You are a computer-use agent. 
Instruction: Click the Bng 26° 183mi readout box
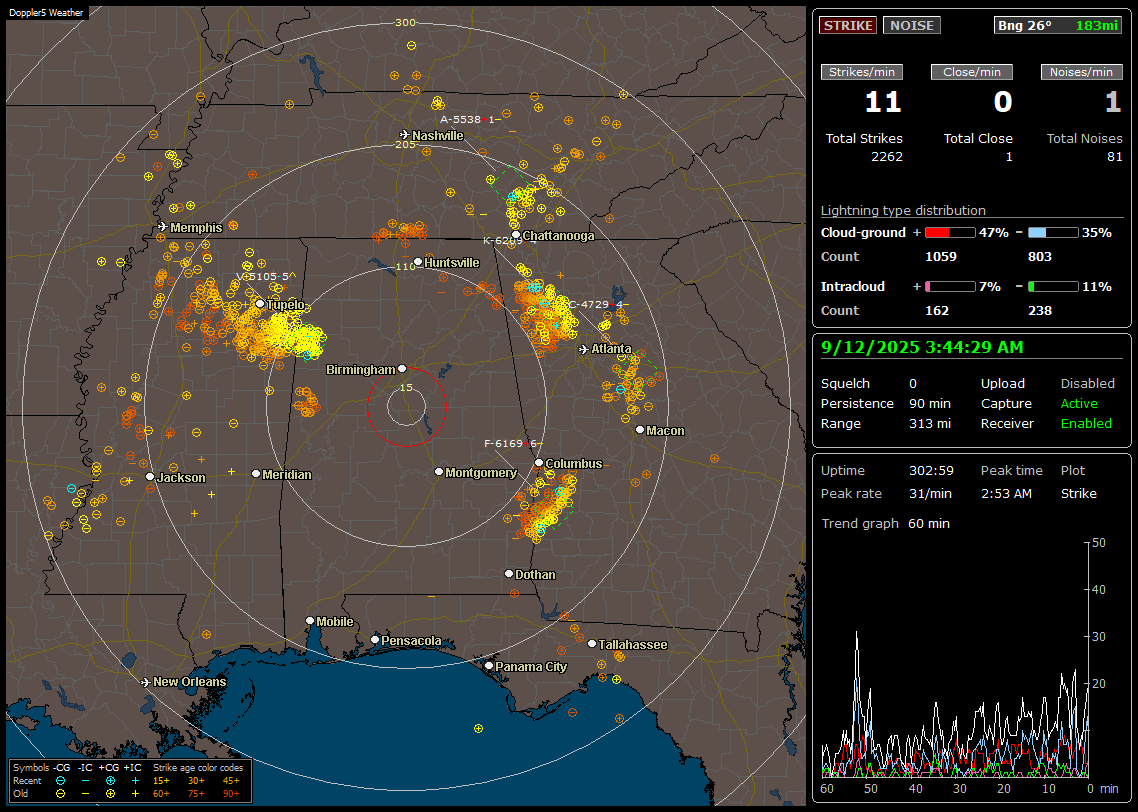click(1058, 25)
